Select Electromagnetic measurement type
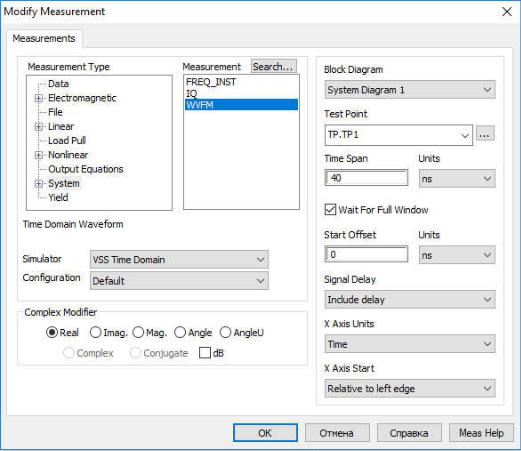Viewport: 521px width, 451px height. (82, 98)
